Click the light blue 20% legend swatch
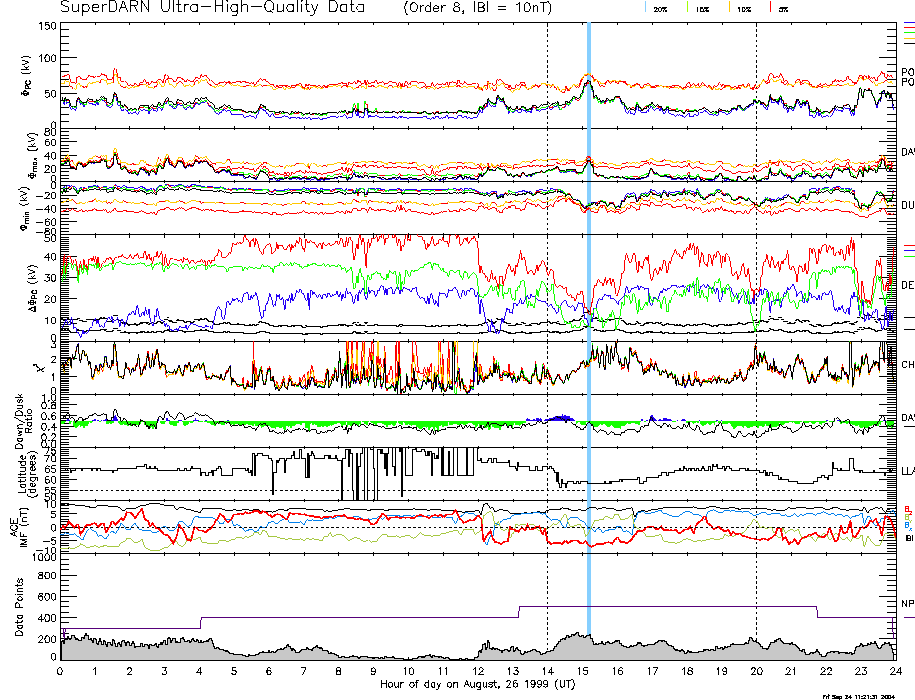915x700 pixels. [645, 8]
